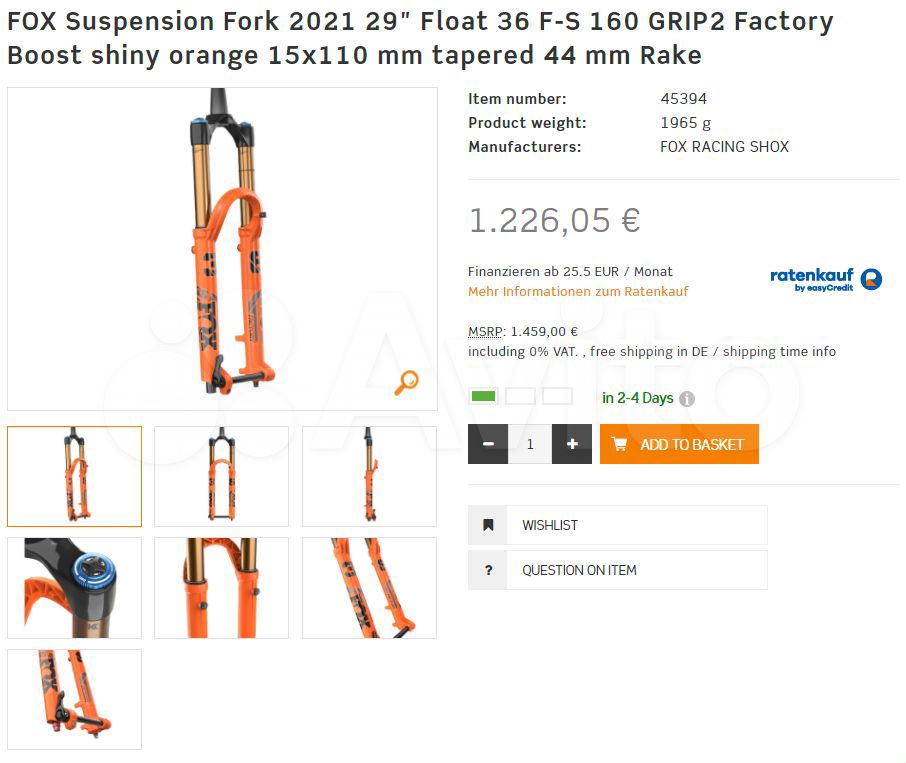
Task: Add item to the Wishlist
Action: coord(618,525)
